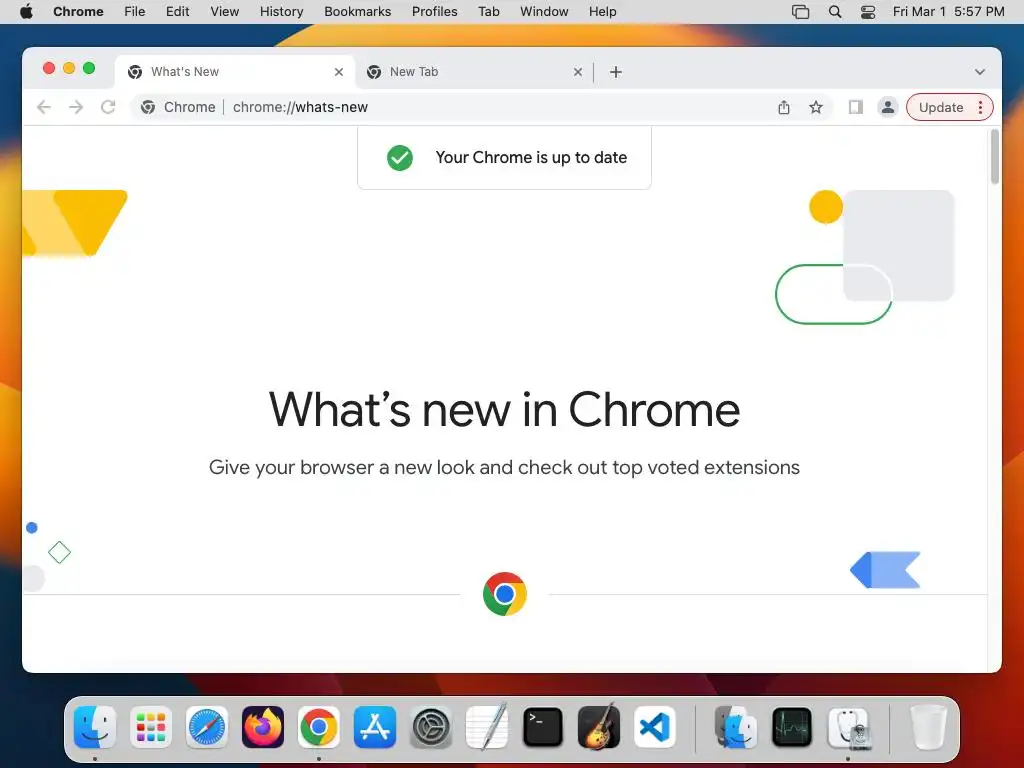Close the What's New tab
Viewport: 1024px width, 768px height.
pyautogui.click(x=339, y=72)
